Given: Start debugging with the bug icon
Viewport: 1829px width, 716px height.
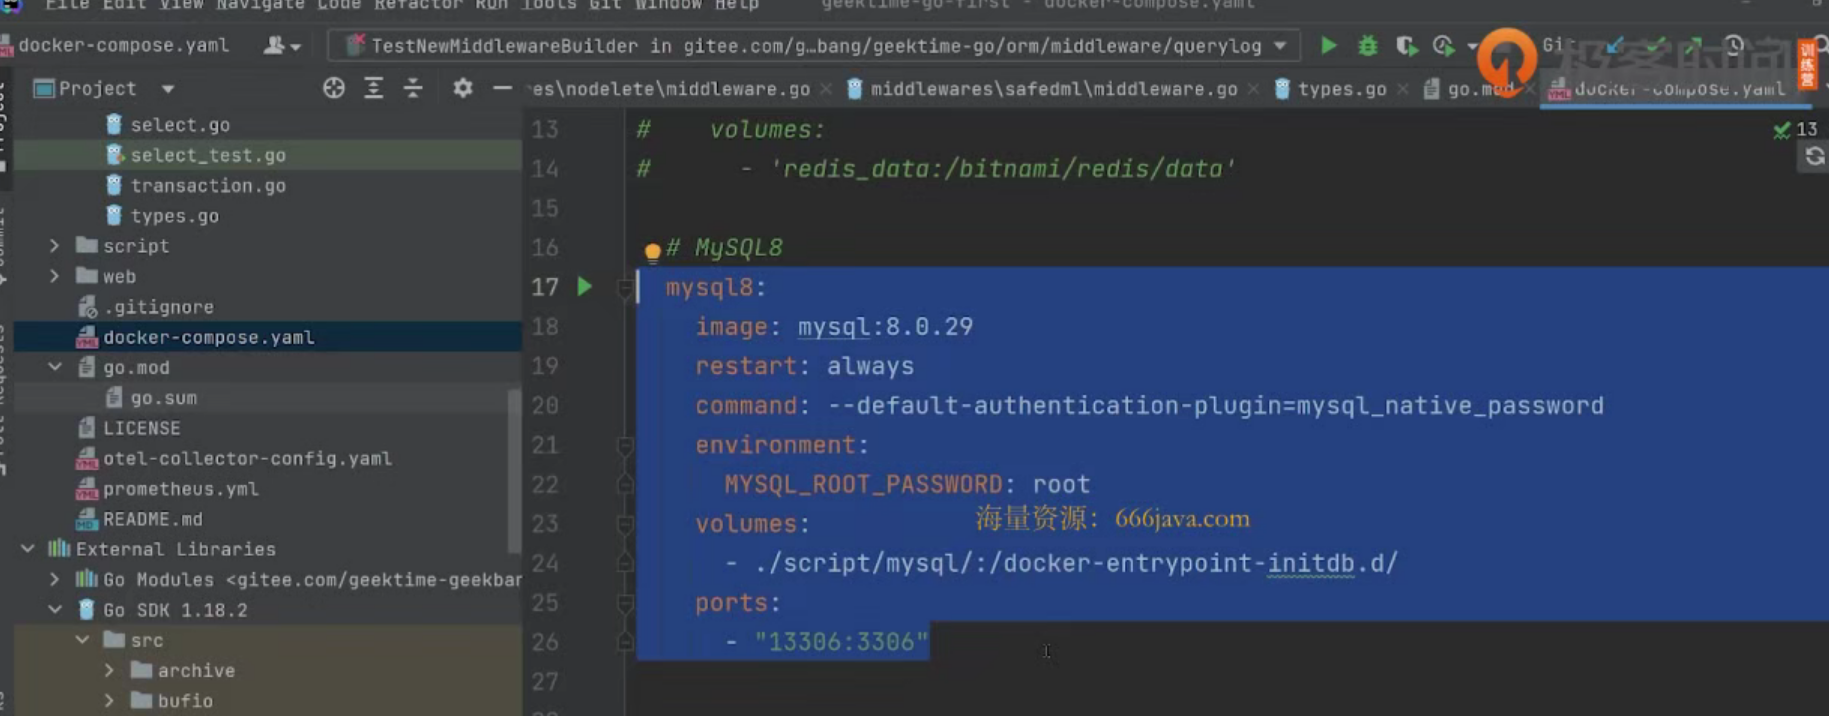Looking at the screenshot, I should tap(1367, 46).
